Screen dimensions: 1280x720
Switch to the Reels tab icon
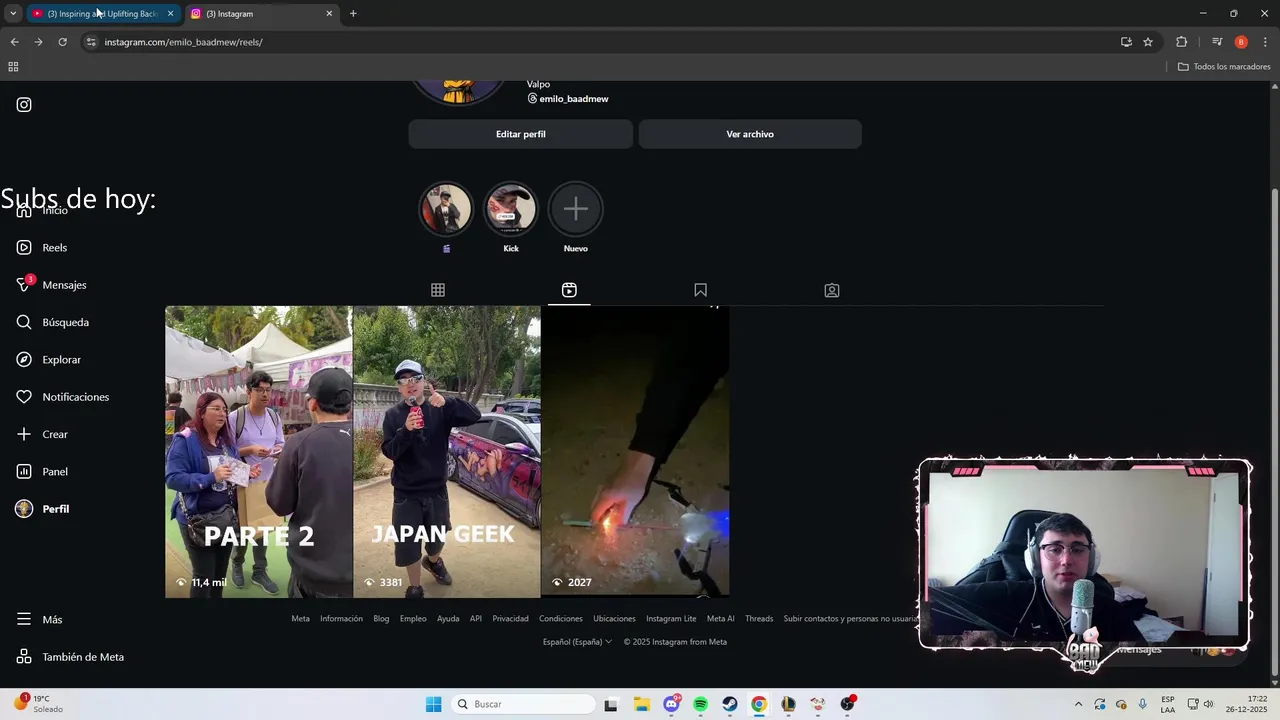(569, 290)
